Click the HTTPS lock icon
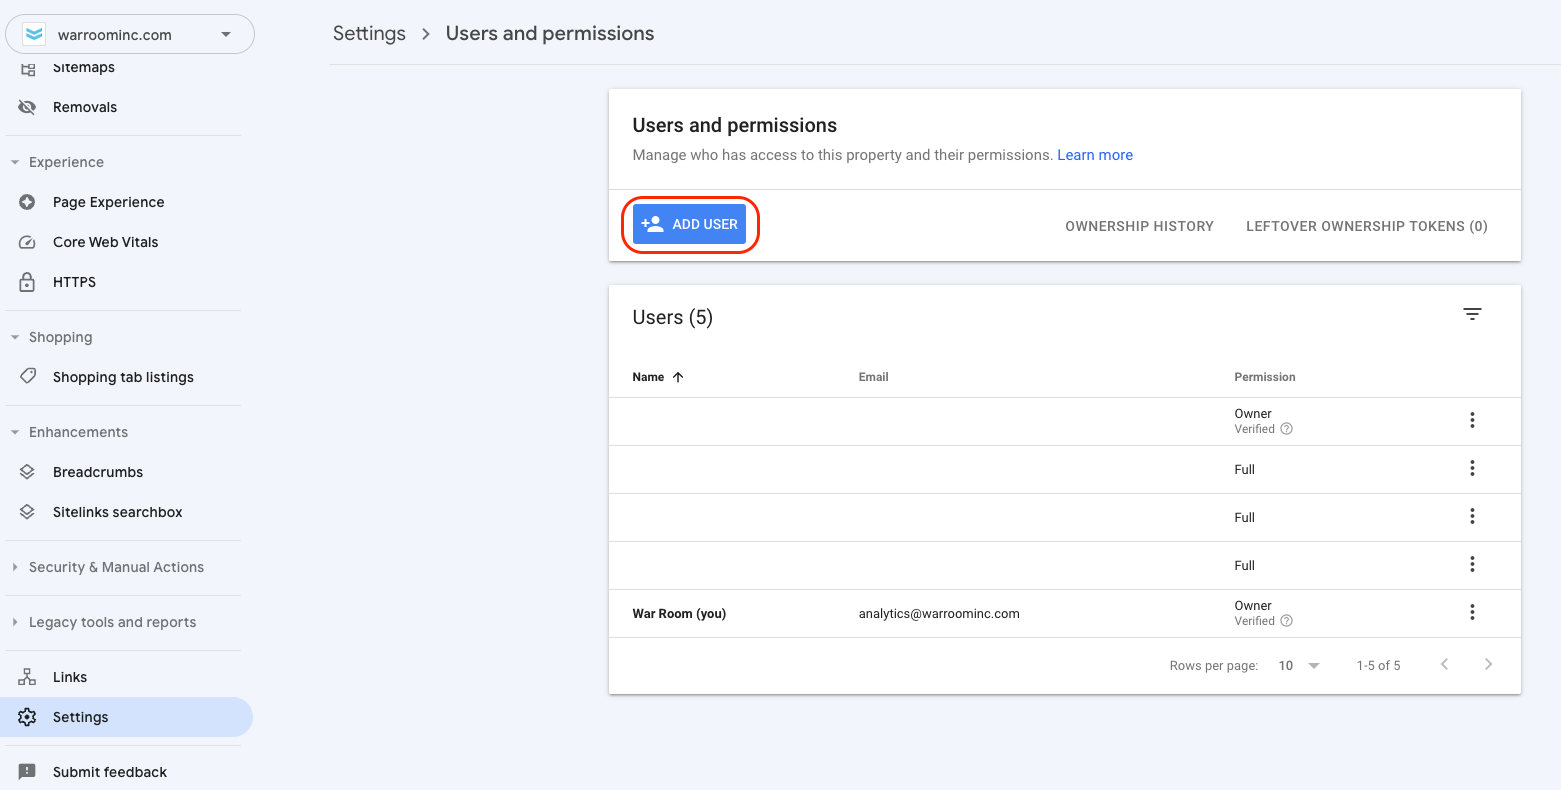This screenshot has height=790, width=1561. coord(28,282)
